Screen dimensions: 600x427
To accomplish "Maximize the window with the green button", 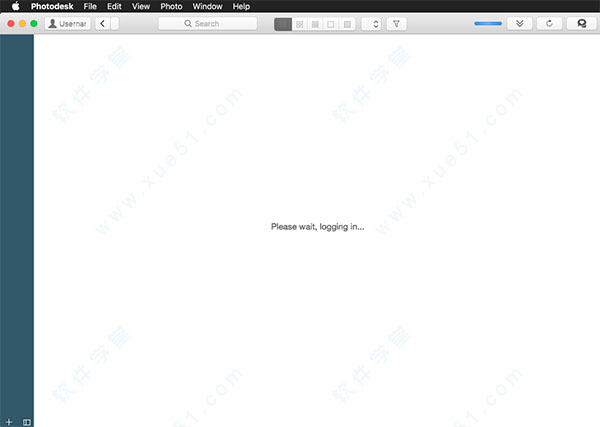I will (x=34, y=24).
